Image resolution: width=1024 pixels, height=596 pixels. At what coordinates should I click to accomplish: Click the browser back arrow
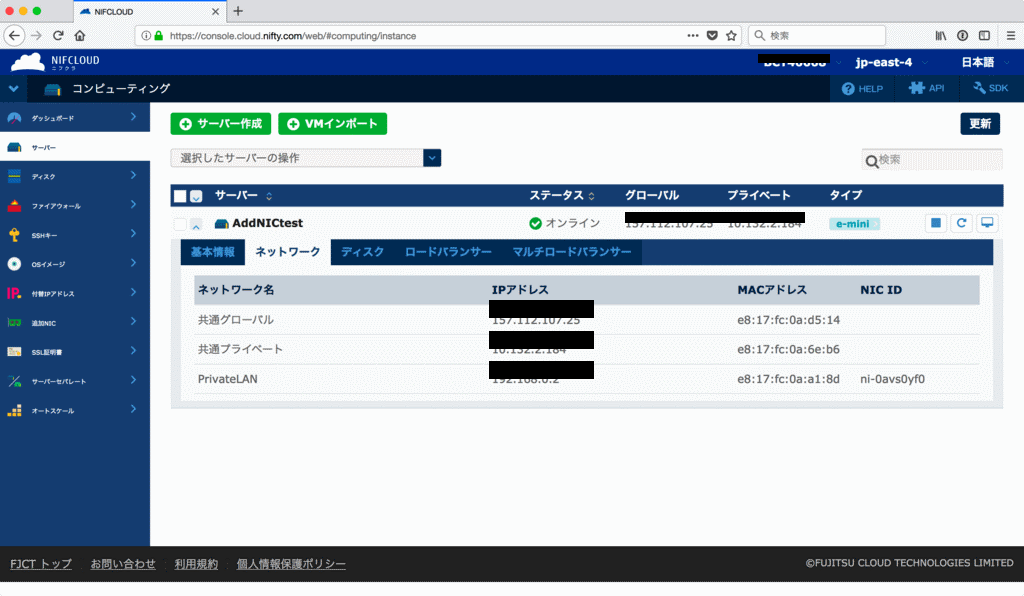[14, 35]
